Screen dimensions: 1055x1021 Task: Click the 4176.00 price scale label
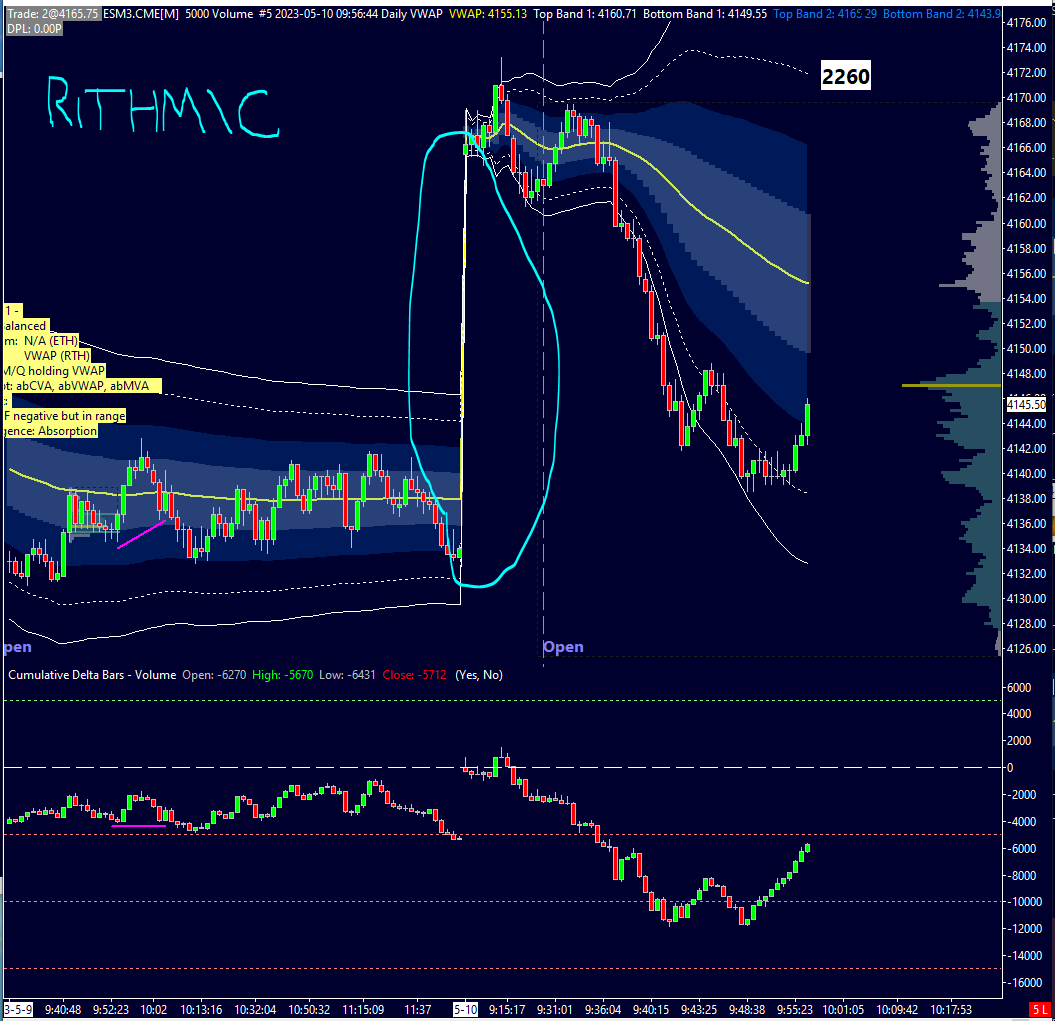click(x=1026, y=22)
